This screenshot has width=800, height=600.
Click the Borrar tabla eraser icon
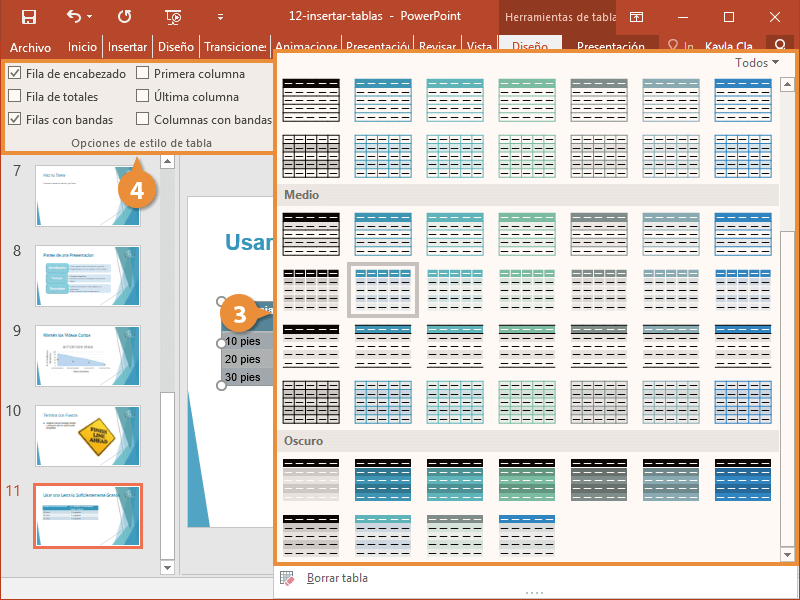pyautogui.click(x=288, y=578)
